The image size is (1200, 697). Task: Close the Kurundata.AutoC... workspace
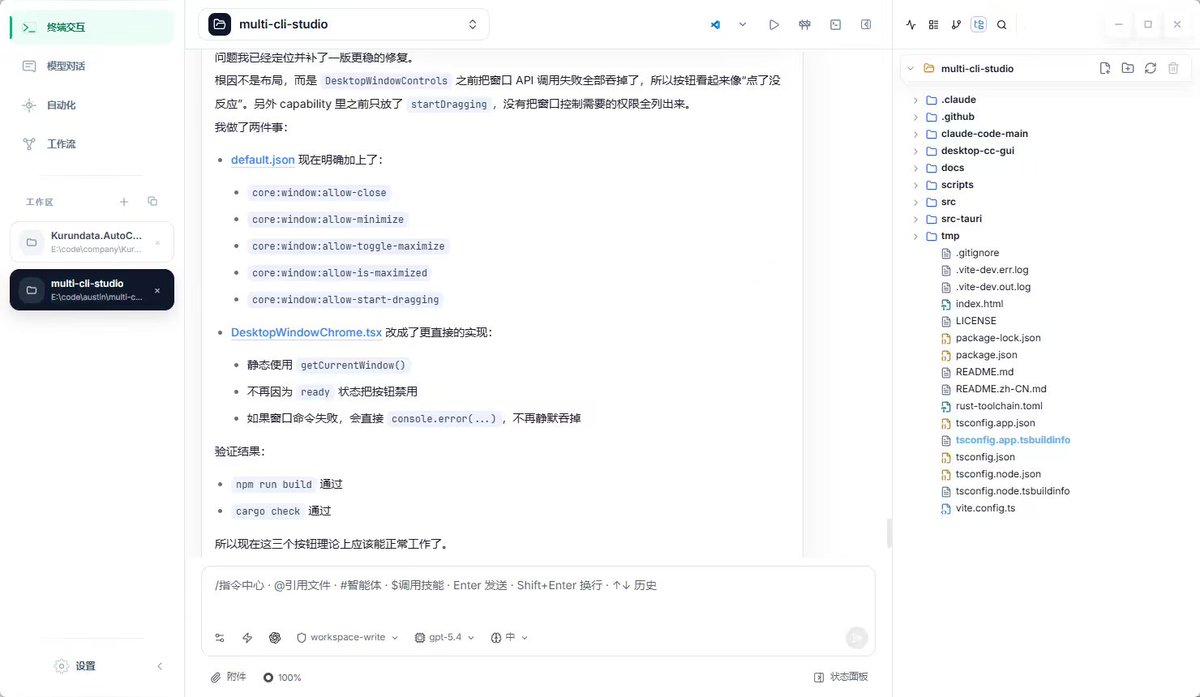pyautogui.click(x=157, y=243)
